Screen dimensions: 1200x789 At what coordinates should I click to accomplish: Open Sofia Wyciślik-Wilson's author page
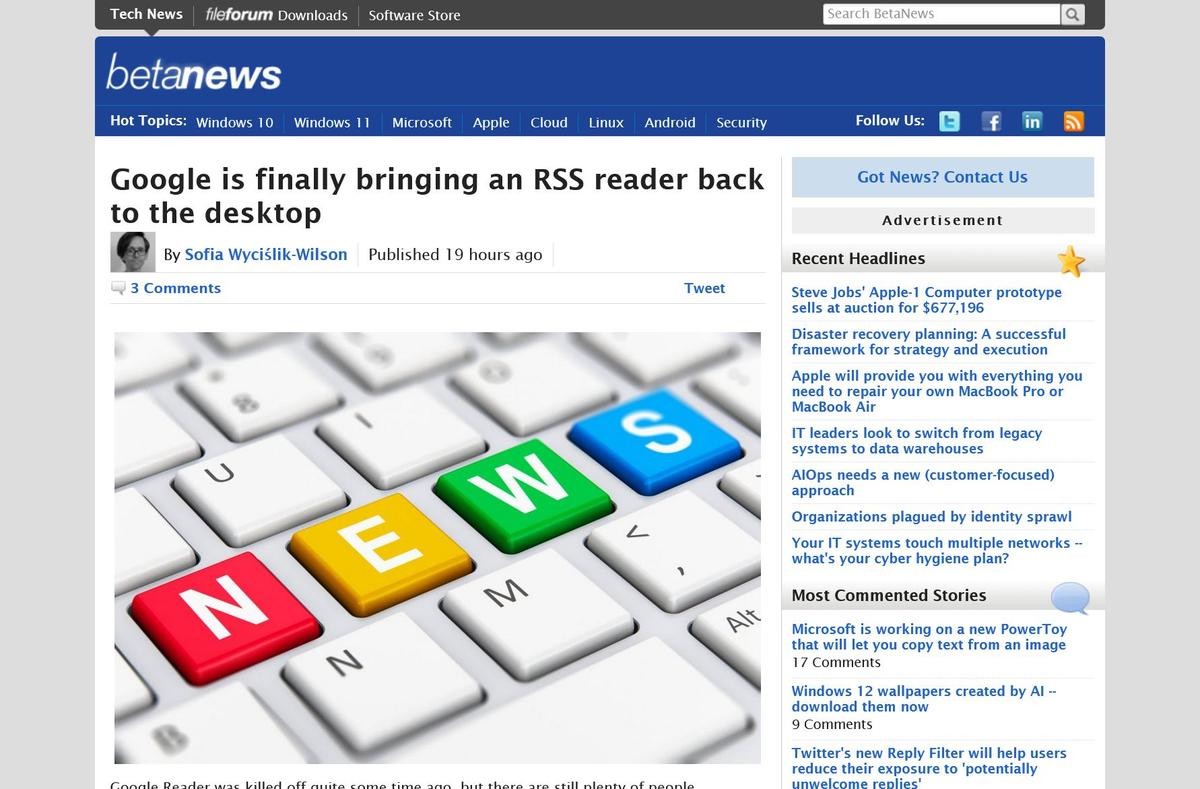pos(266,254)
